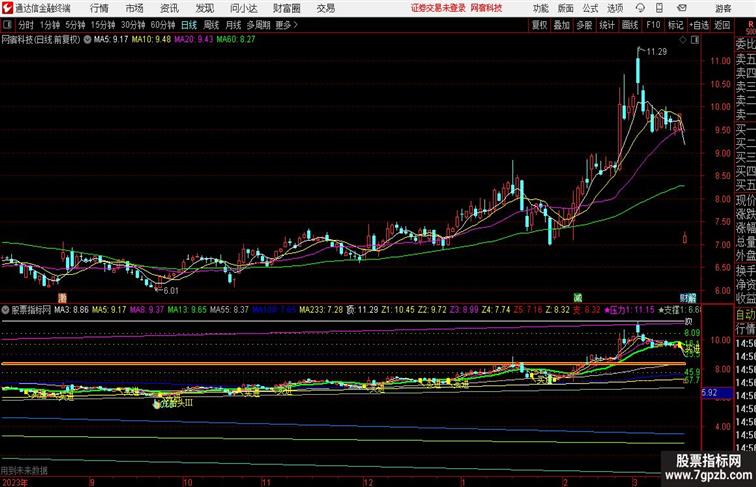Switch to 30分钟 chart period
Viewport: 756px width, 487px height.
pos(133,25)
